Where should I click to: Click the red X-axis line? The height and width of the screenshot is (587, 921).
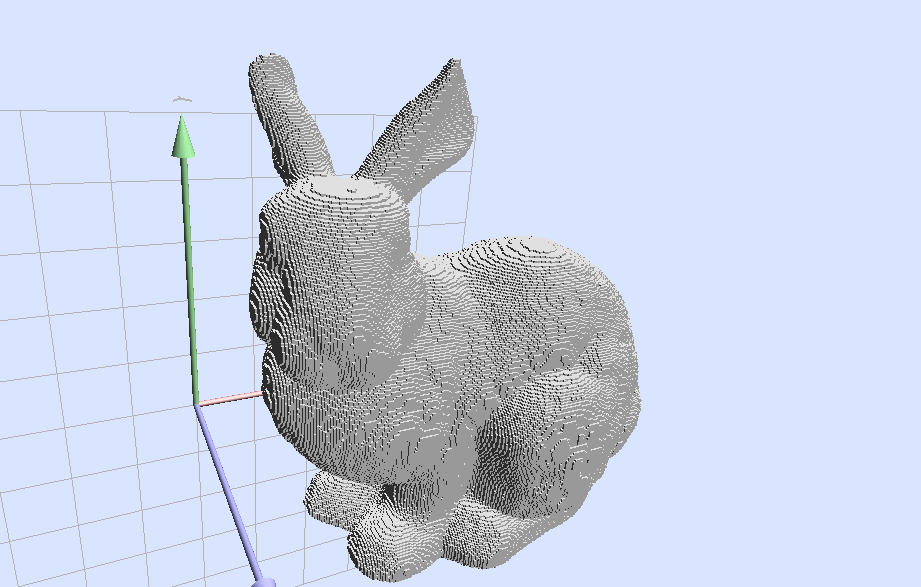click(x=230, y=398)
